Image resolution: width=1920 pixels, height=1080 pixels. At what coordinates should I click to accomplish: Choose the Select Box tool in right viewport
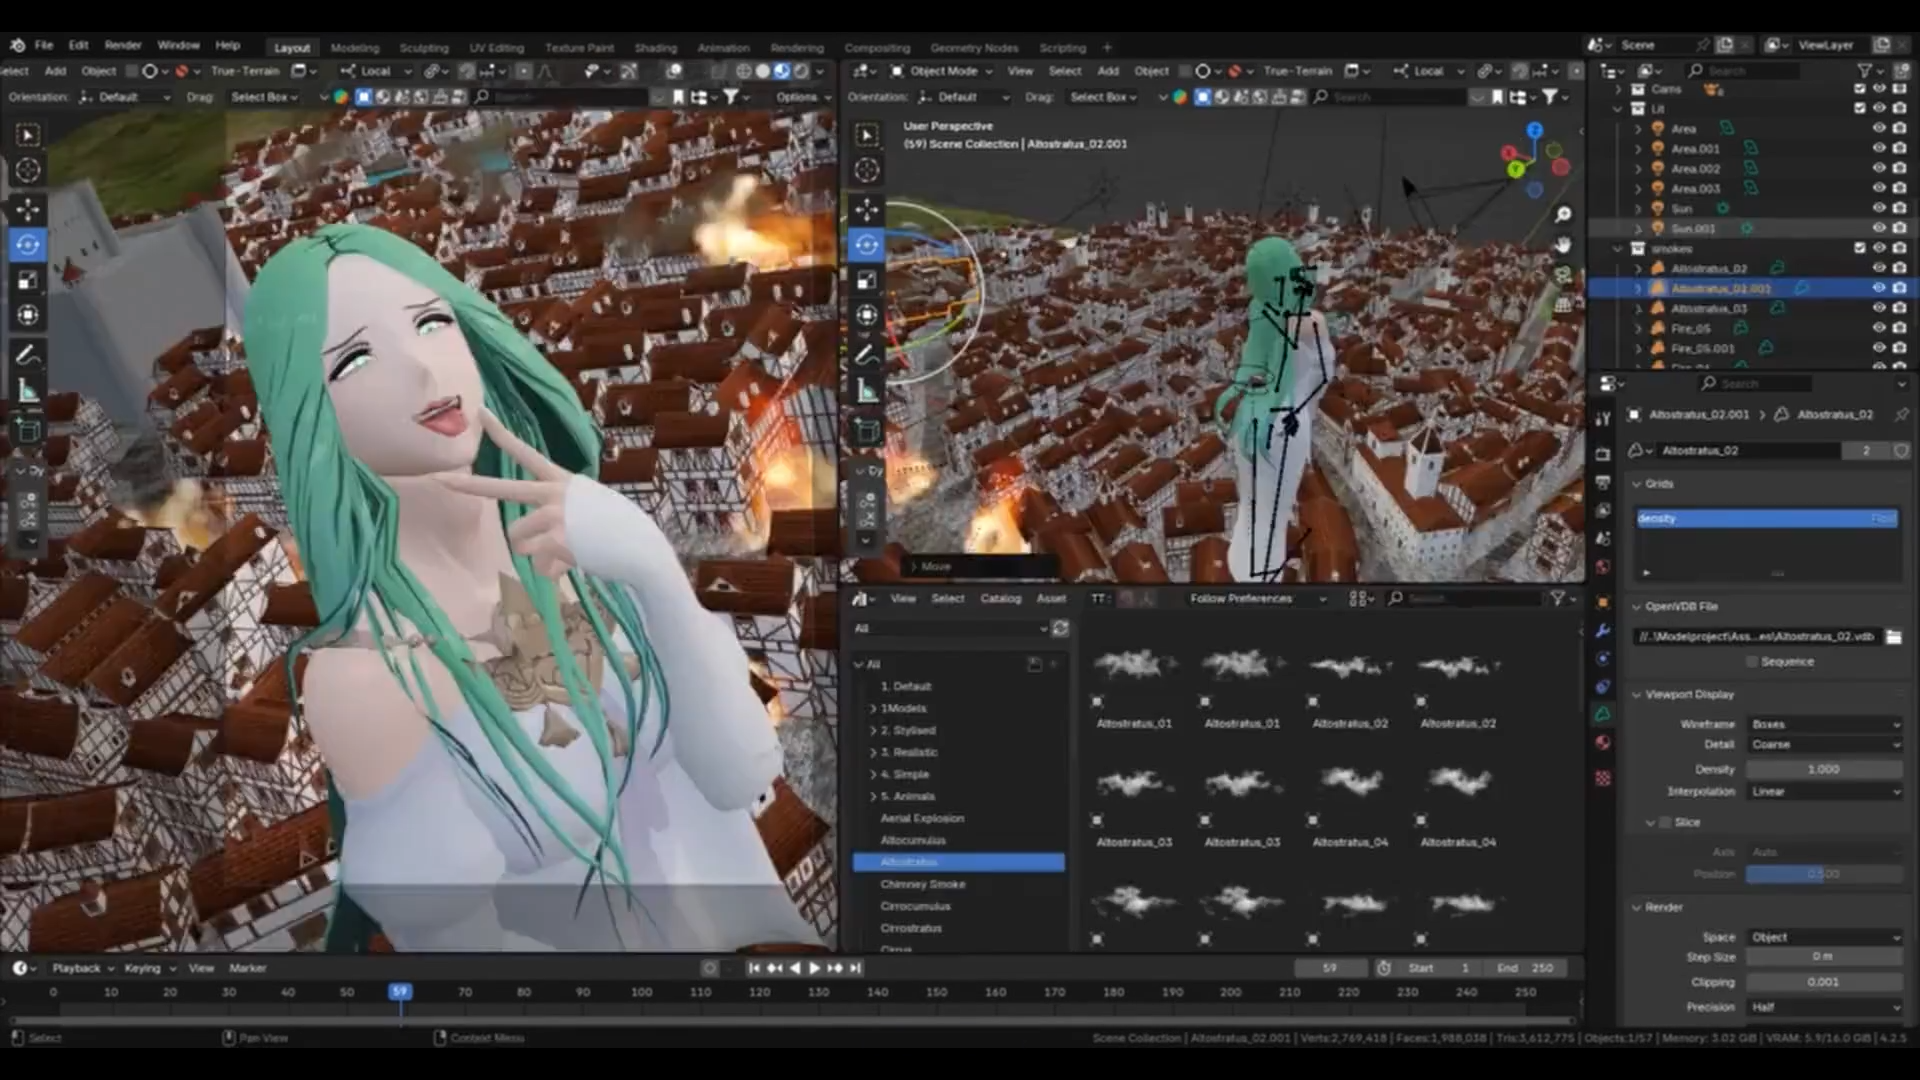pos(867,135)
